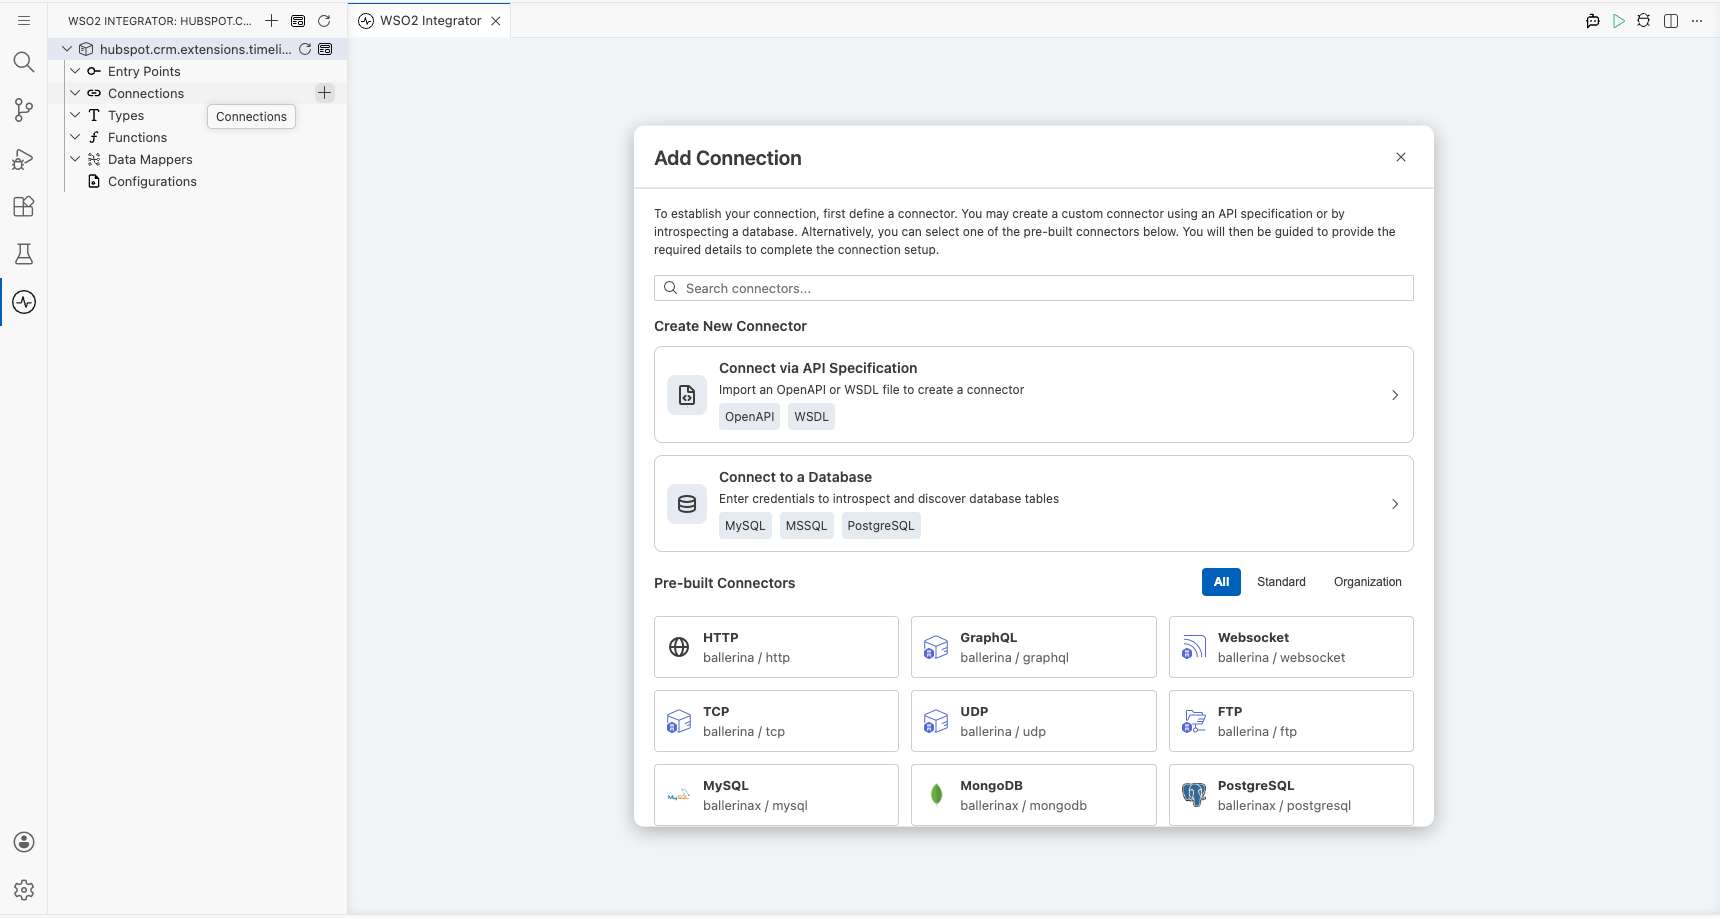Choose the HTTP connector
The height and width of the screenshot is (918, 1720).
(776, 647)
